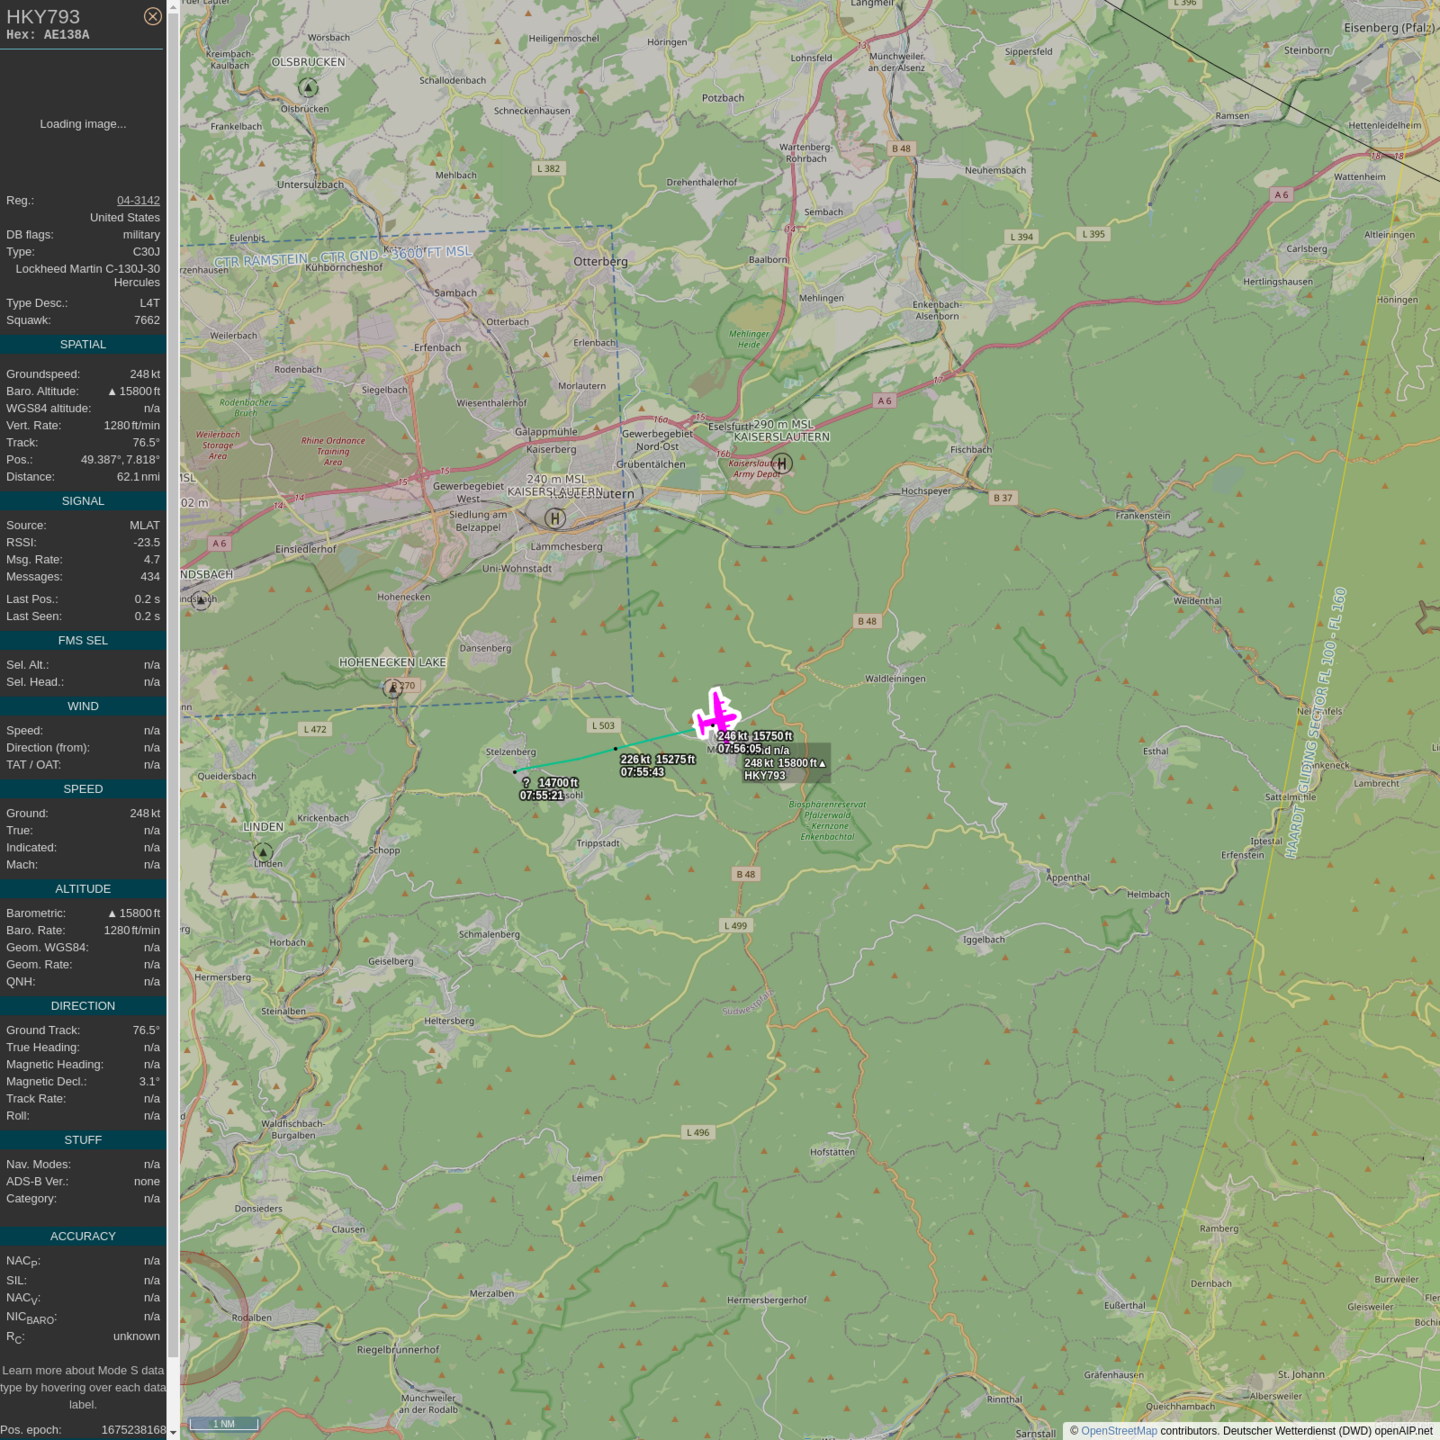The width and height of the screenshot is (1440, 1440).
Task: Click the Kaiserslautern heliport H icon
Action: (x=555, y=518)
